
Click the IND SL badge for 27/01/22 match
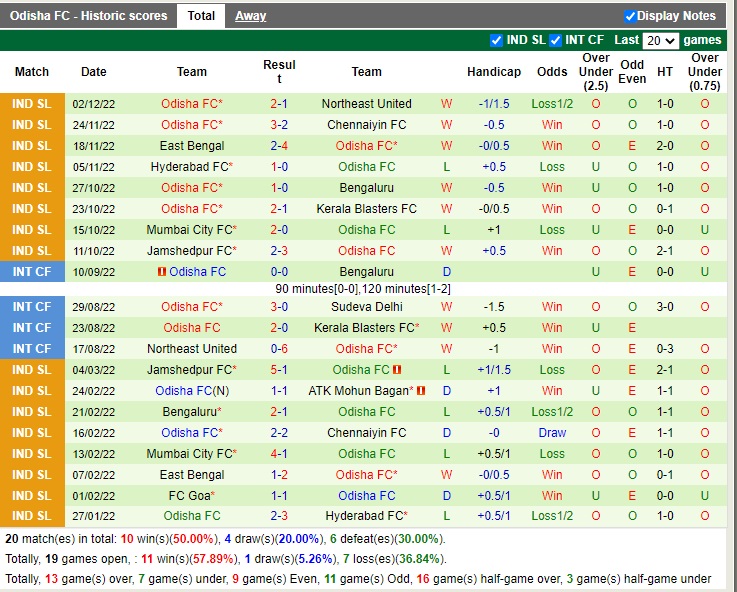coord(32,516)
